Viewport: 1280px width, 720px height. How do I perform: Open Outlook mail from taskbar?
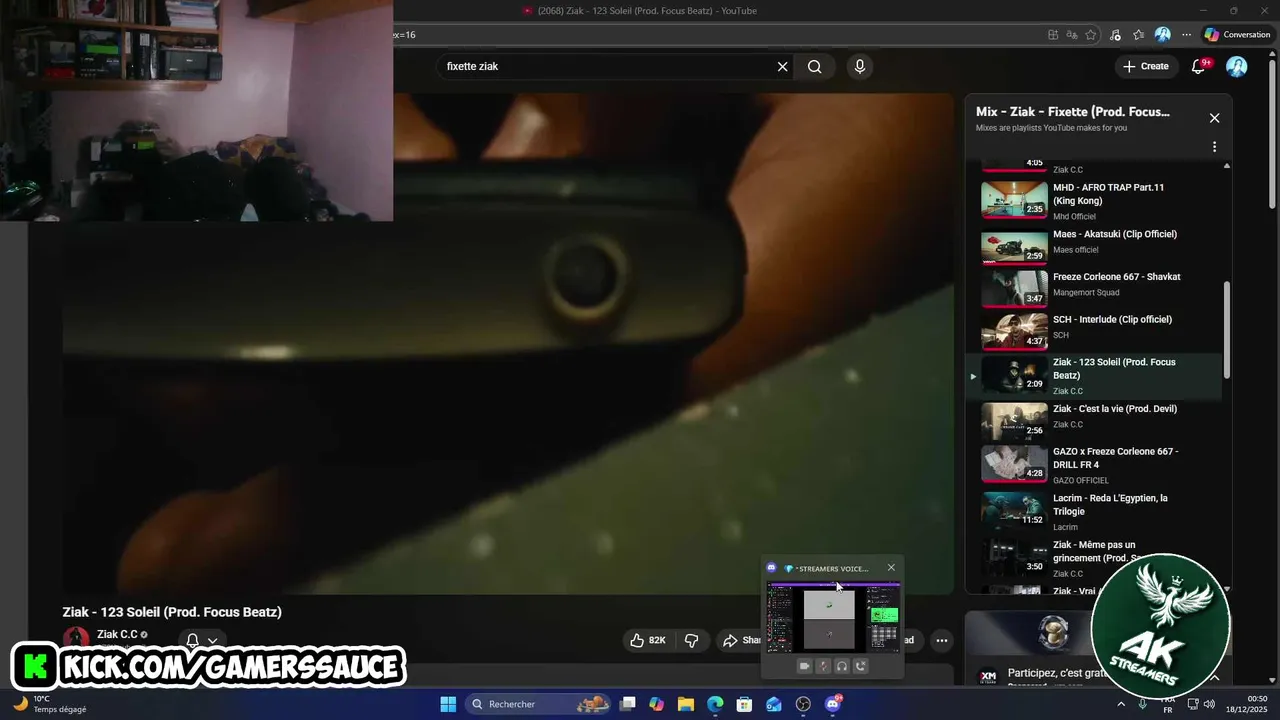pos(774,704)
